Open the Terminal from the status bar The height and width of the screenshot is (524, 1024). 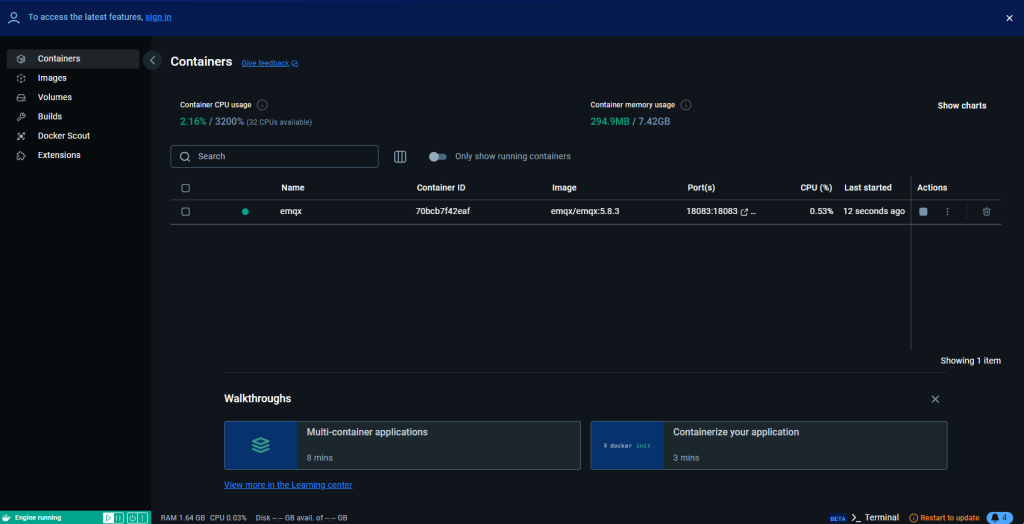[875, 517]
